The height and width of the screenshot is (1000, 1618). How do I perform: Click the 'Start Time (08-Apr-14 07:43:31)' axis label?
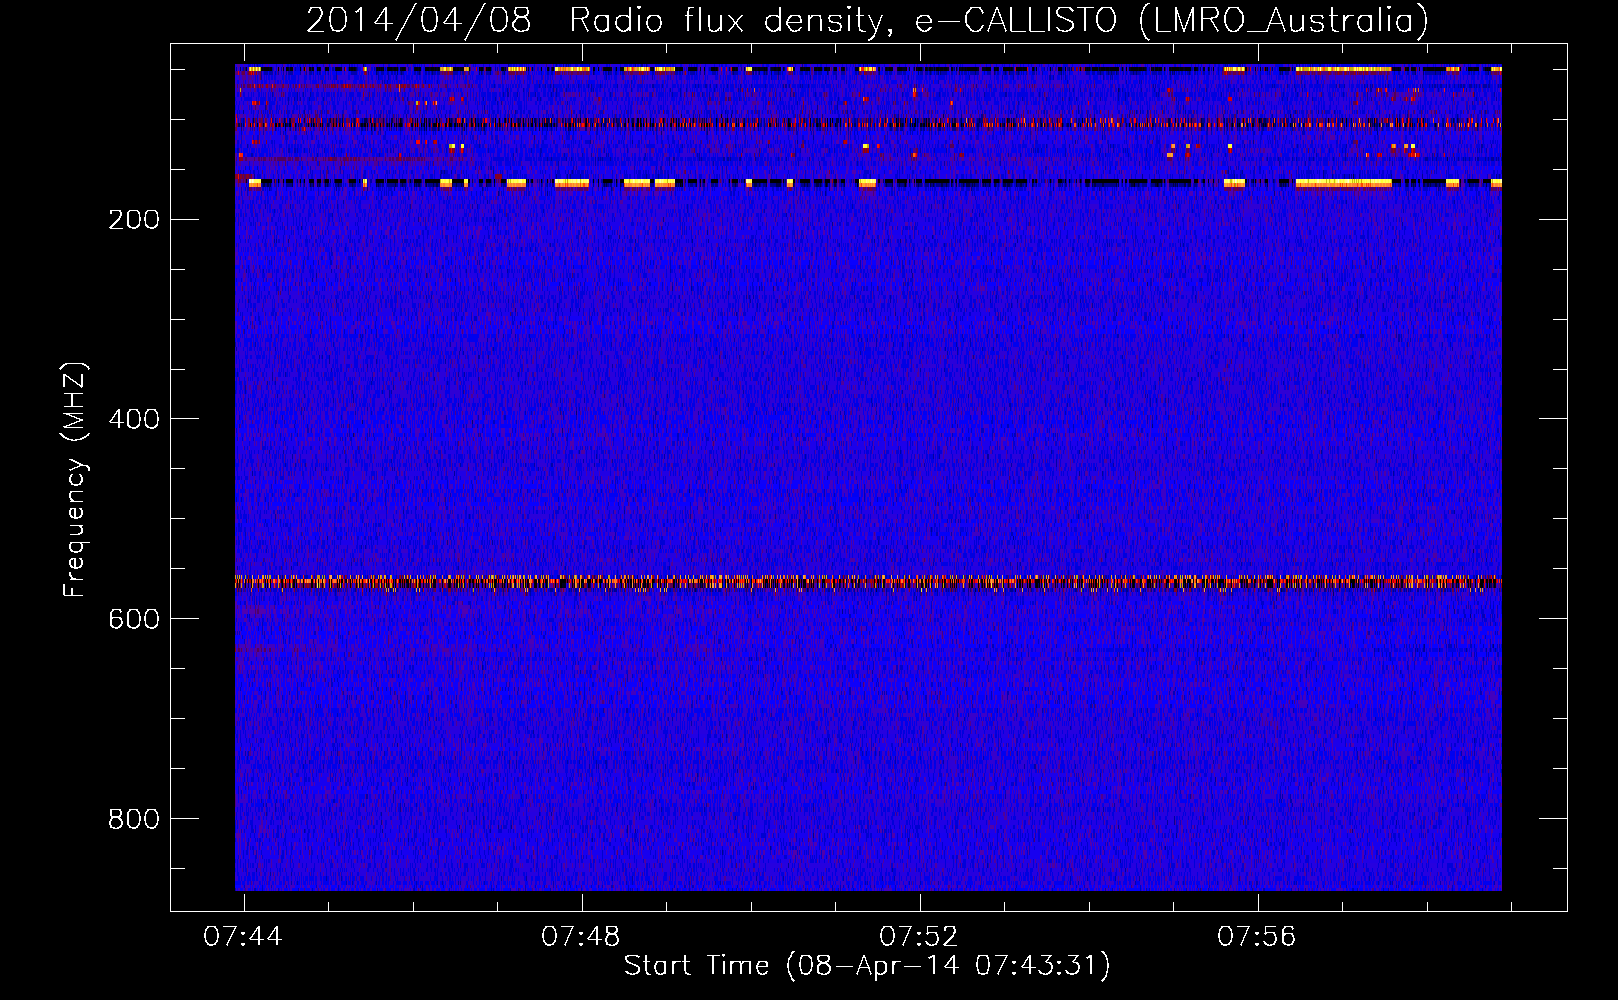867,966
